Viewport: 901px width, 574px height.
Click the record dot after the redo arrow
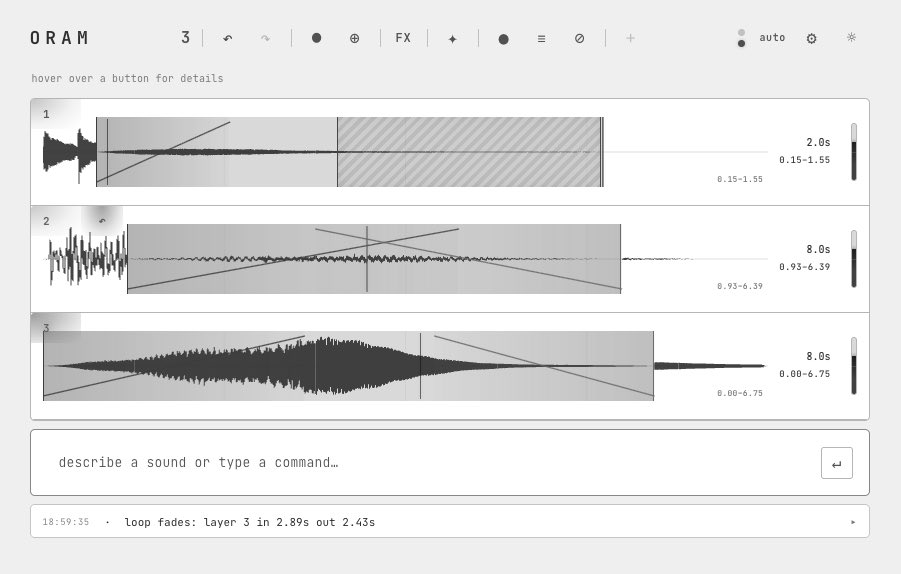(316, 38)
